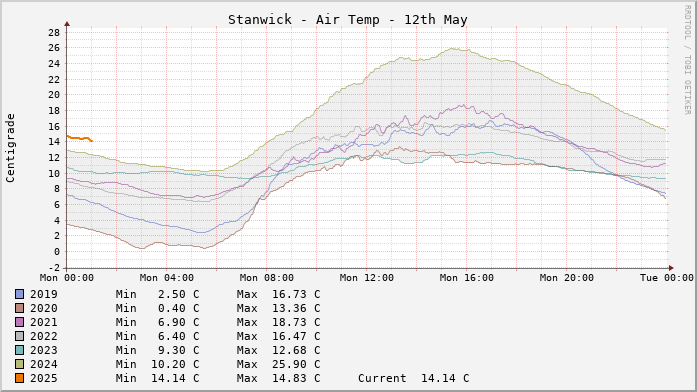Click the 'Mon 20:00' x-axis label
697x392 pixels.
pos(567,278)
